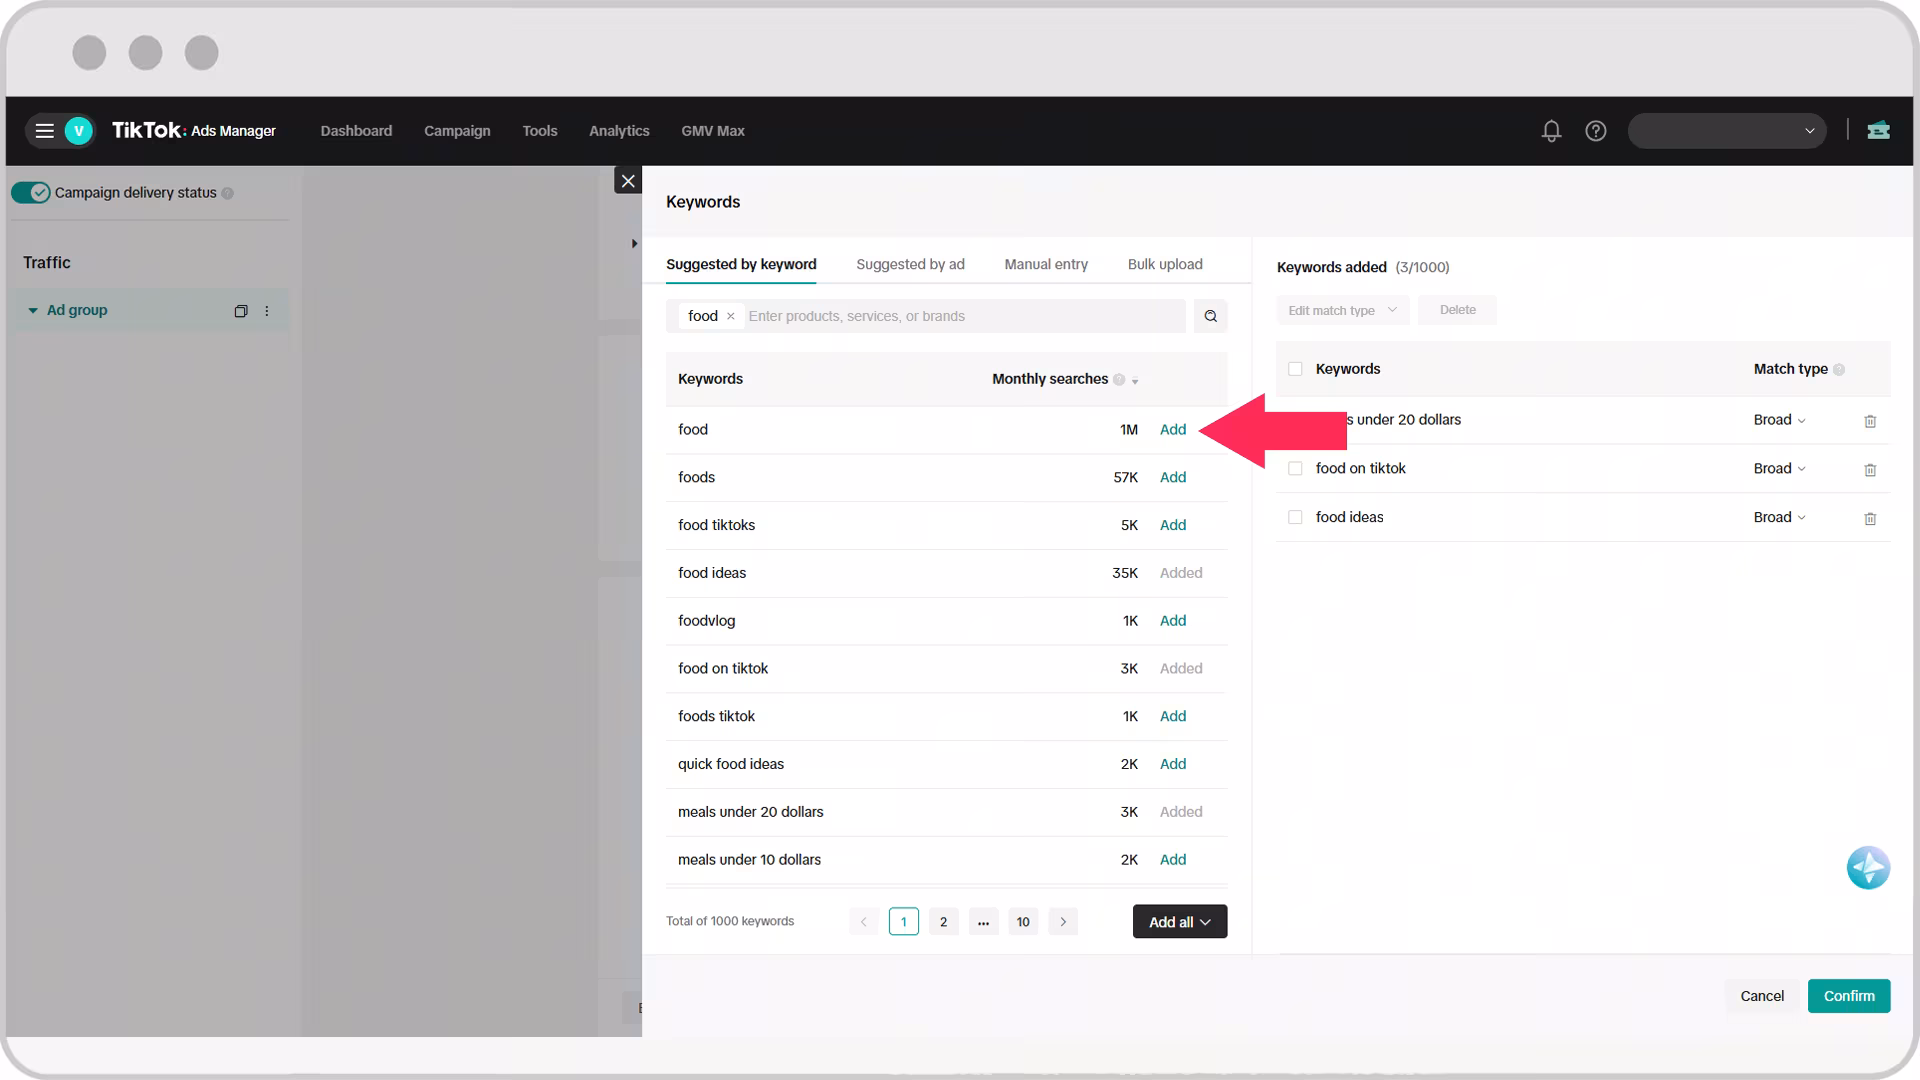Check the 'food on tiktok' keyword checkbox
Viewport: 1920px width, 1080px height.
[x=1295, y=469]
